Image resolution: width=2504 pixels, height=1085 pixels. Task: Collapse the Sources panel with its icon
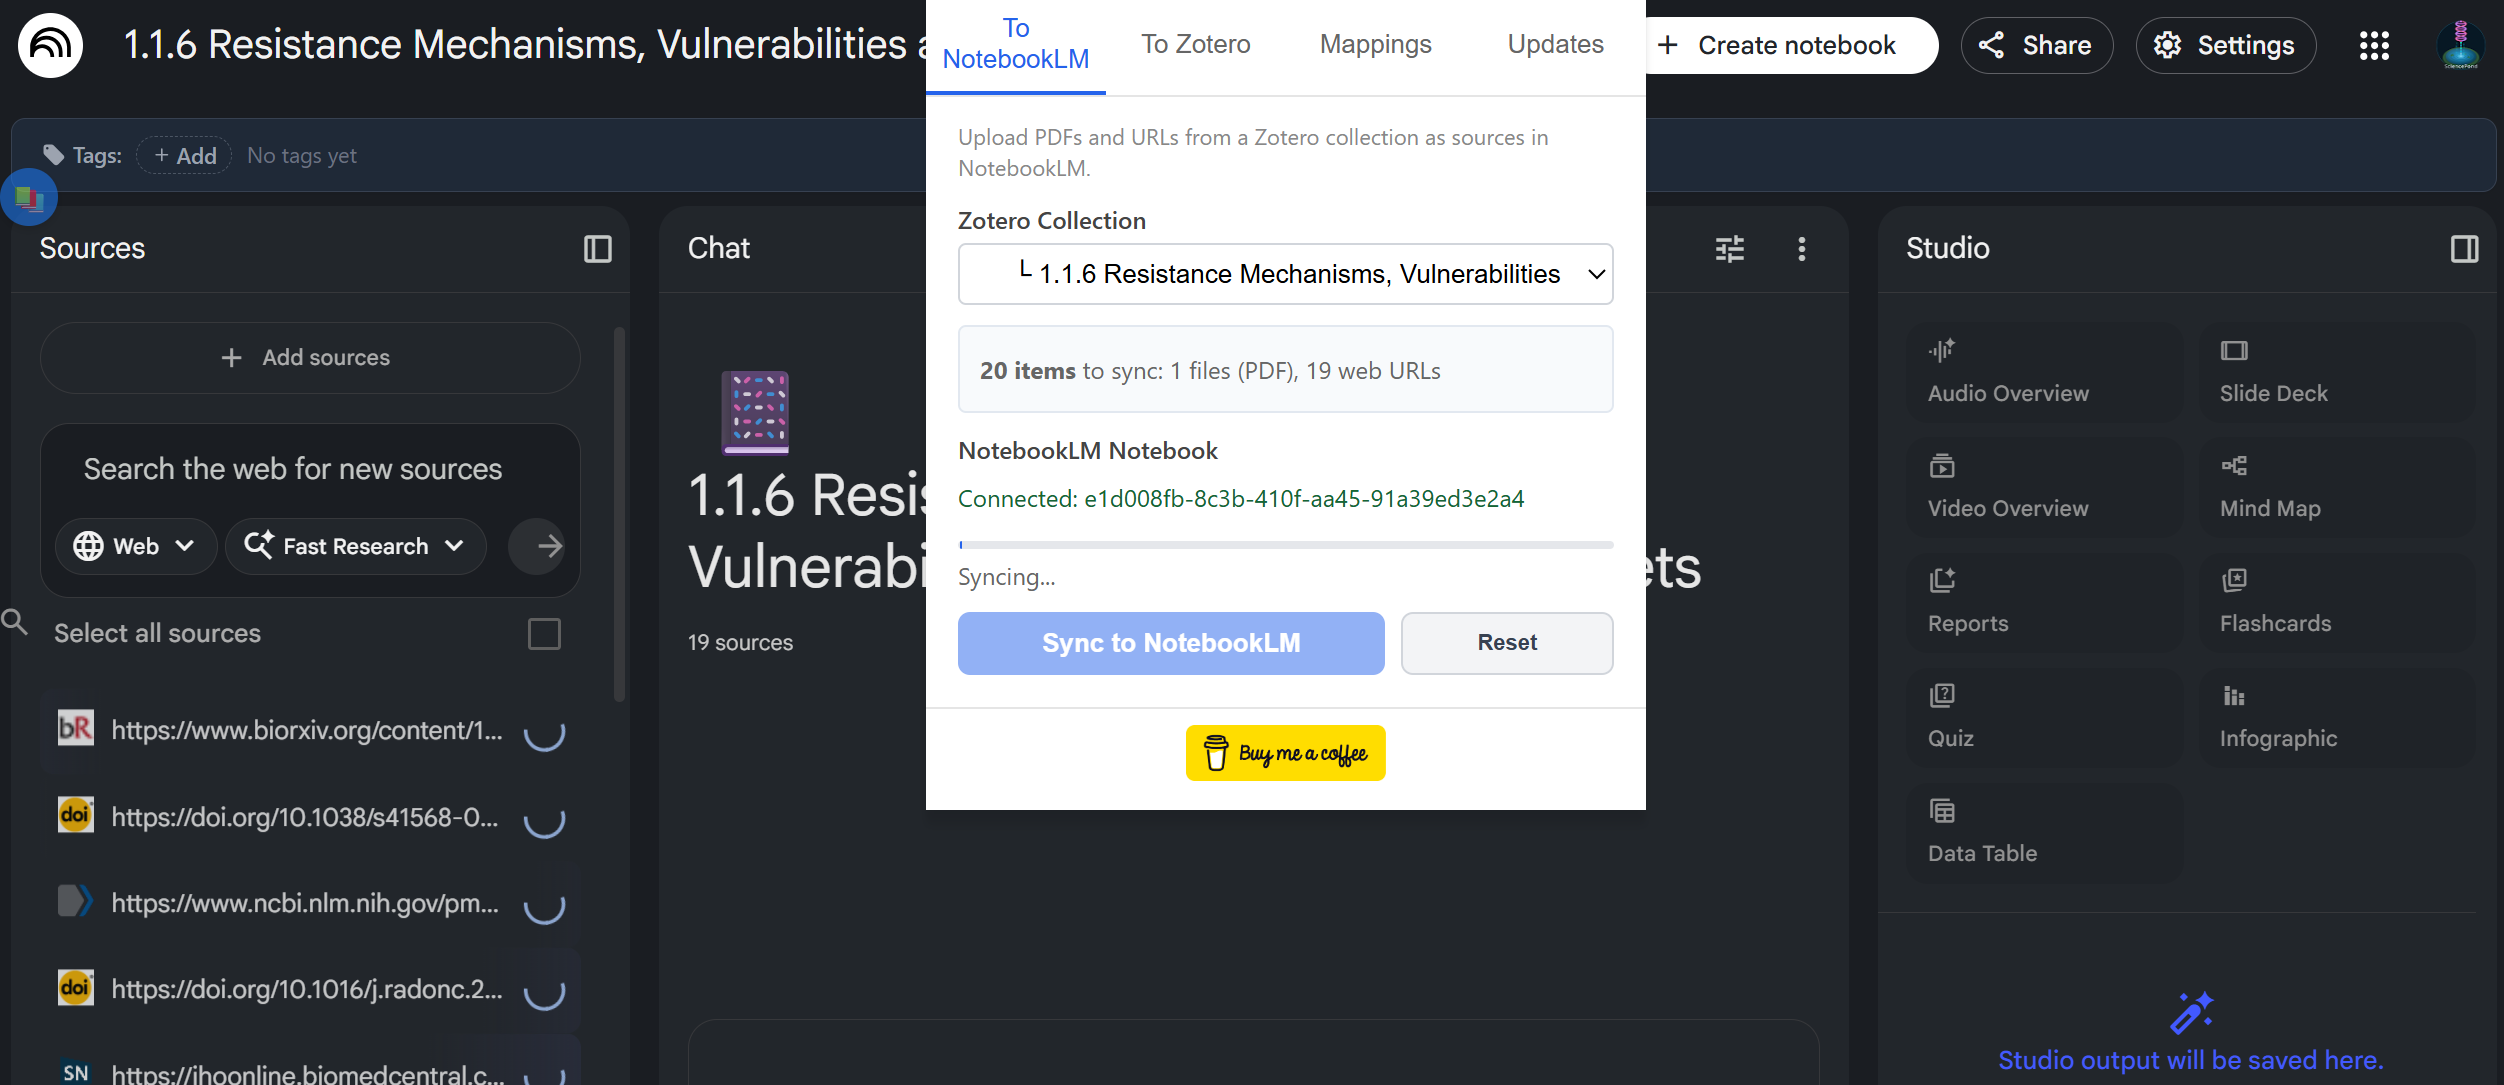tap(597, 249)
